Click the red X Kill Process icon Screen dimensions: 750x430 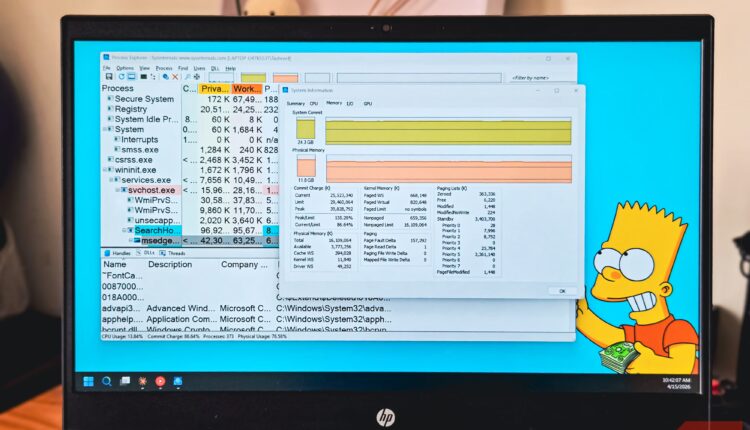click(175, 77)
